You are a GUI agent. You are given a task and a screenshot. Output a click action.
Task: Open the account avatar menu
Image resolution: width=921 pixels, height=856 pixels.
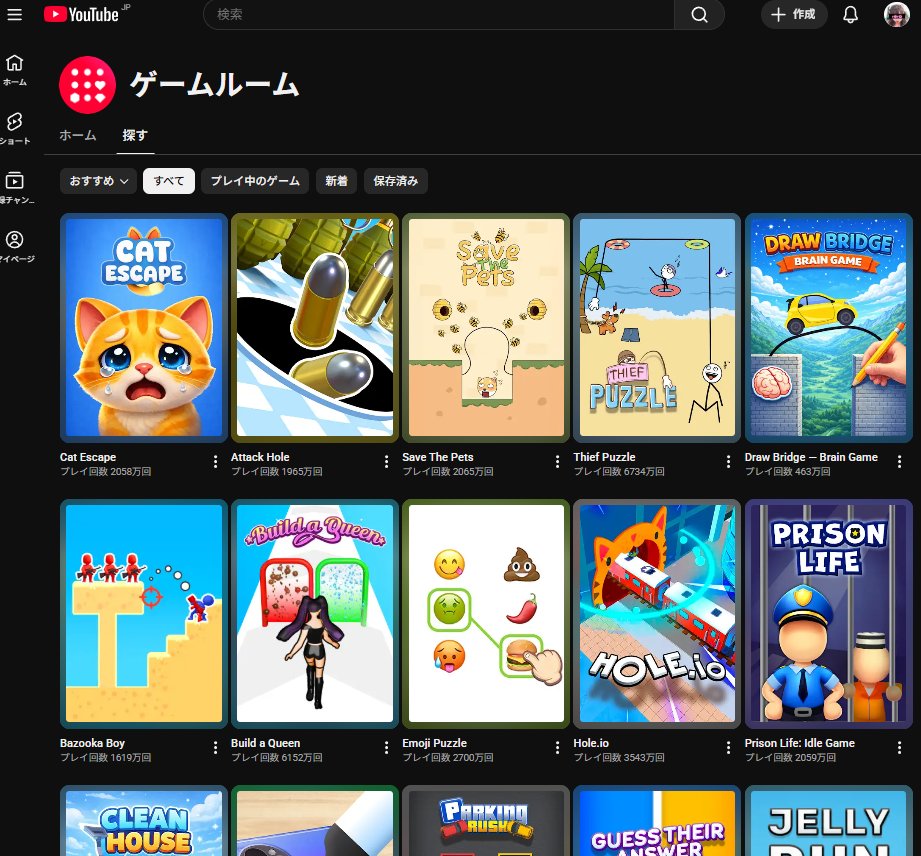[x=896, y=15]
